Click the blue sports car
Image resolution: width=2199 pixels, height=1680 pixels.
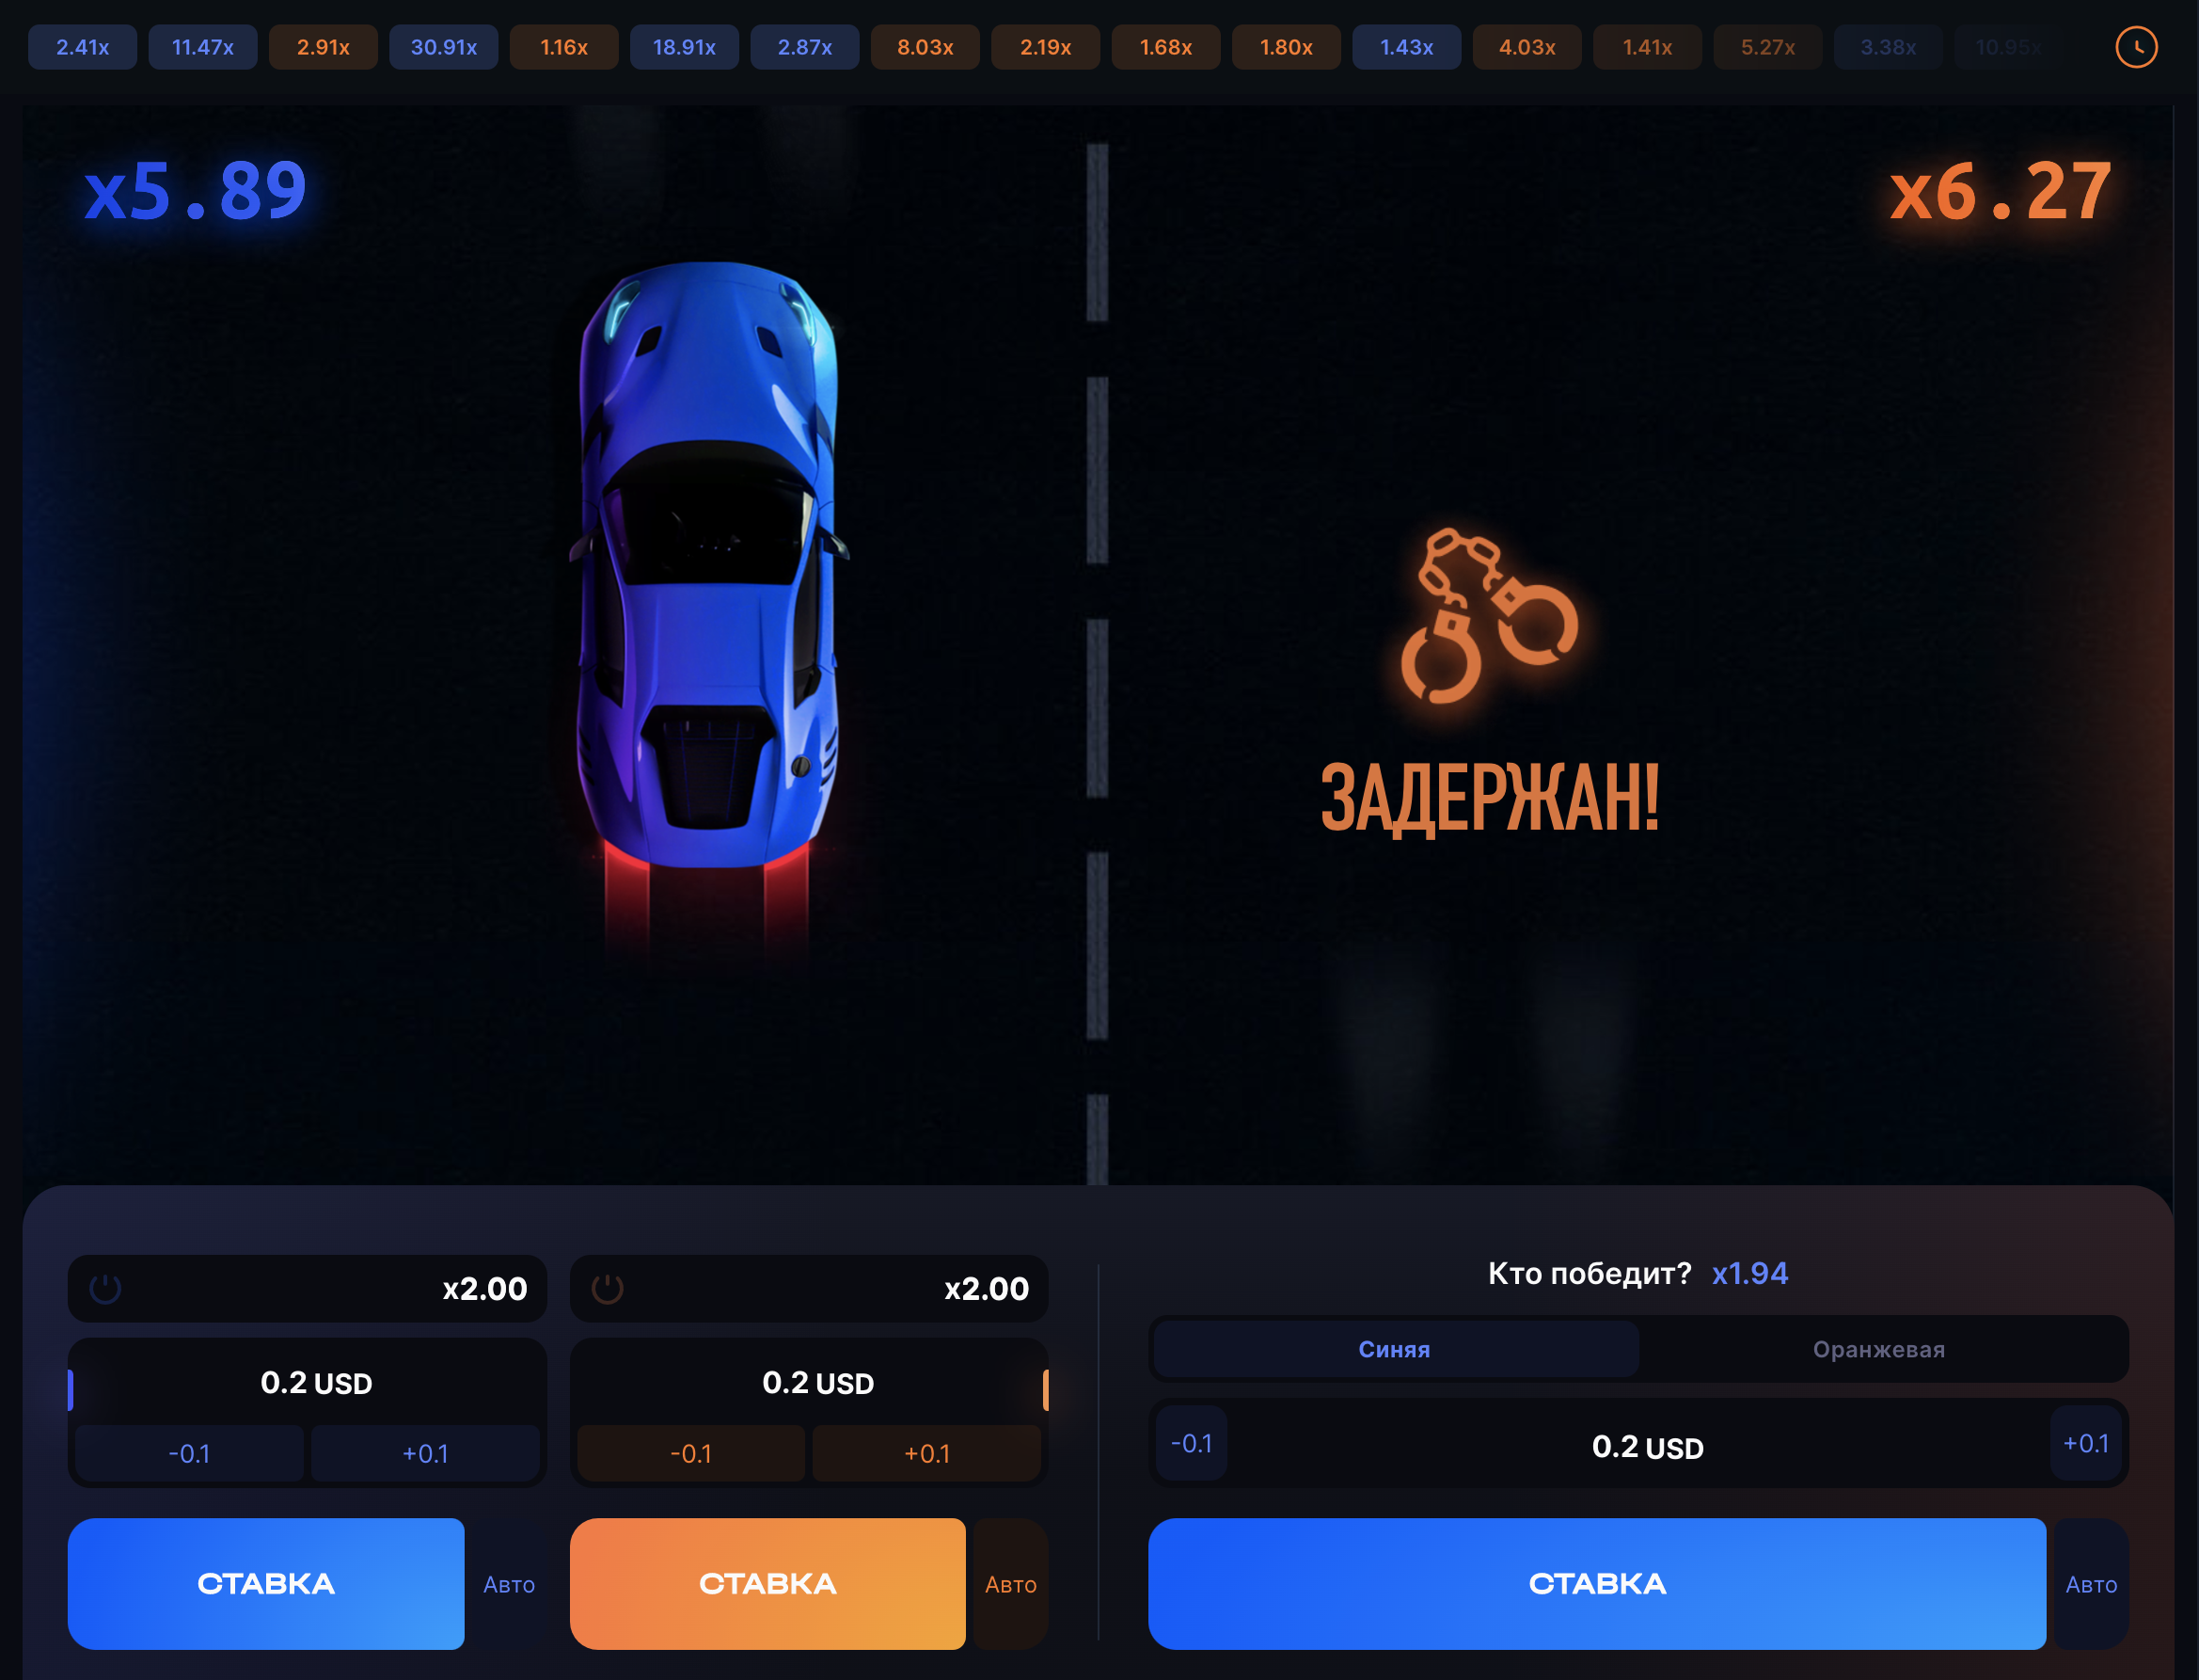[709, 565]
